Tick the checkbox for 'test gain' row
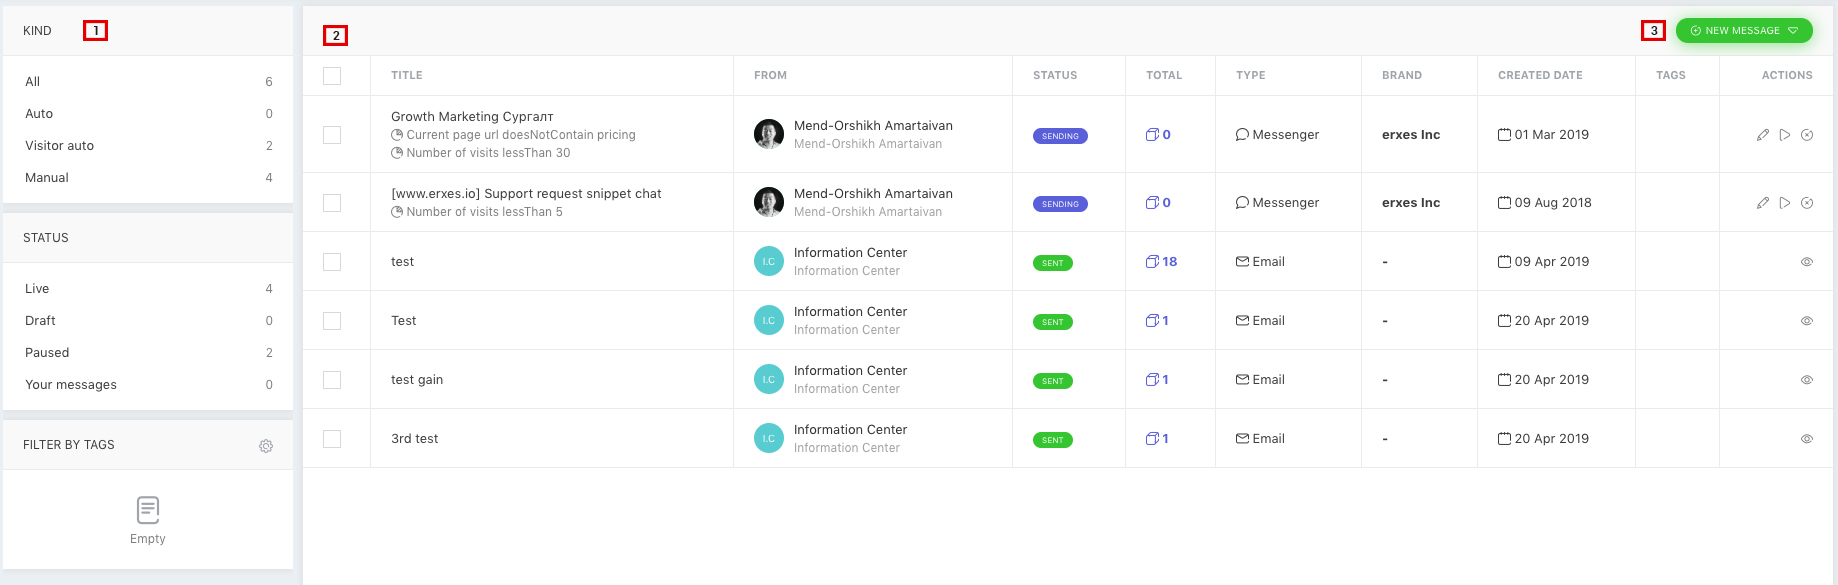Viewport: 1838px width, 585px height. point(332,380)
